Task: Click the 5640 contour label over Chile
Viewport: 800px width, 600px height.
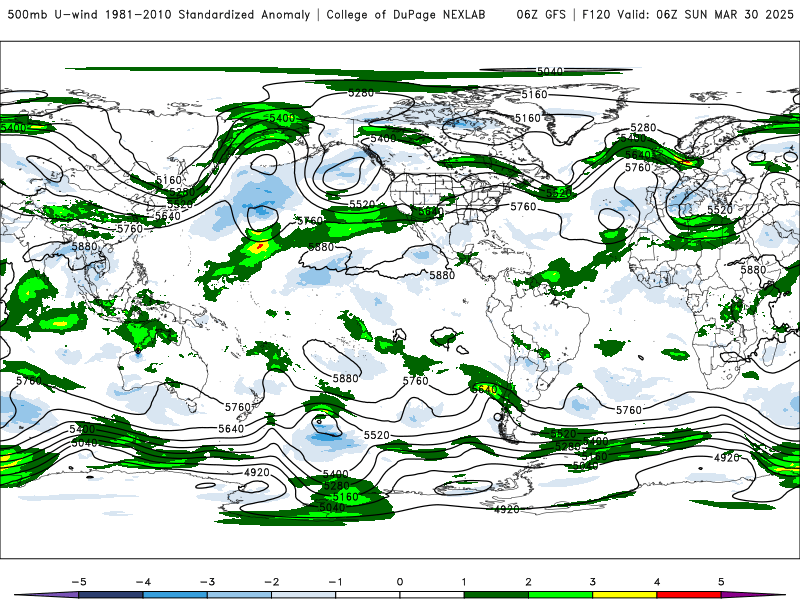Action: (x=485, y=389)
